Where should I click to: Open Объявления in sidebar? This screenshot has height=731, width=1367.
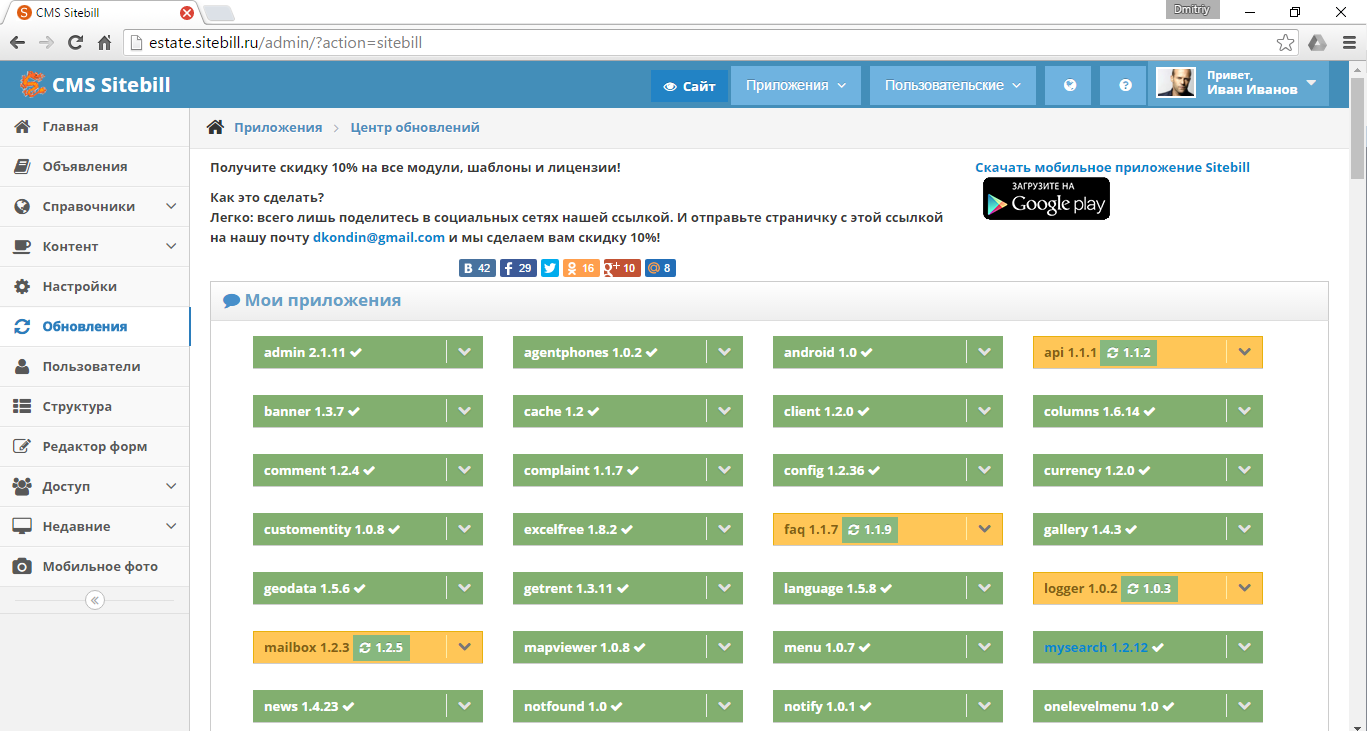coord(95,167)
